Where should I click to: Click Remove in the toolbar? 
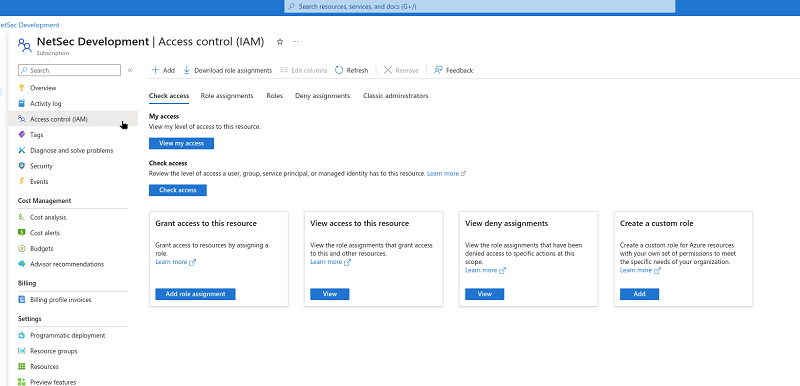pos(401,70)
